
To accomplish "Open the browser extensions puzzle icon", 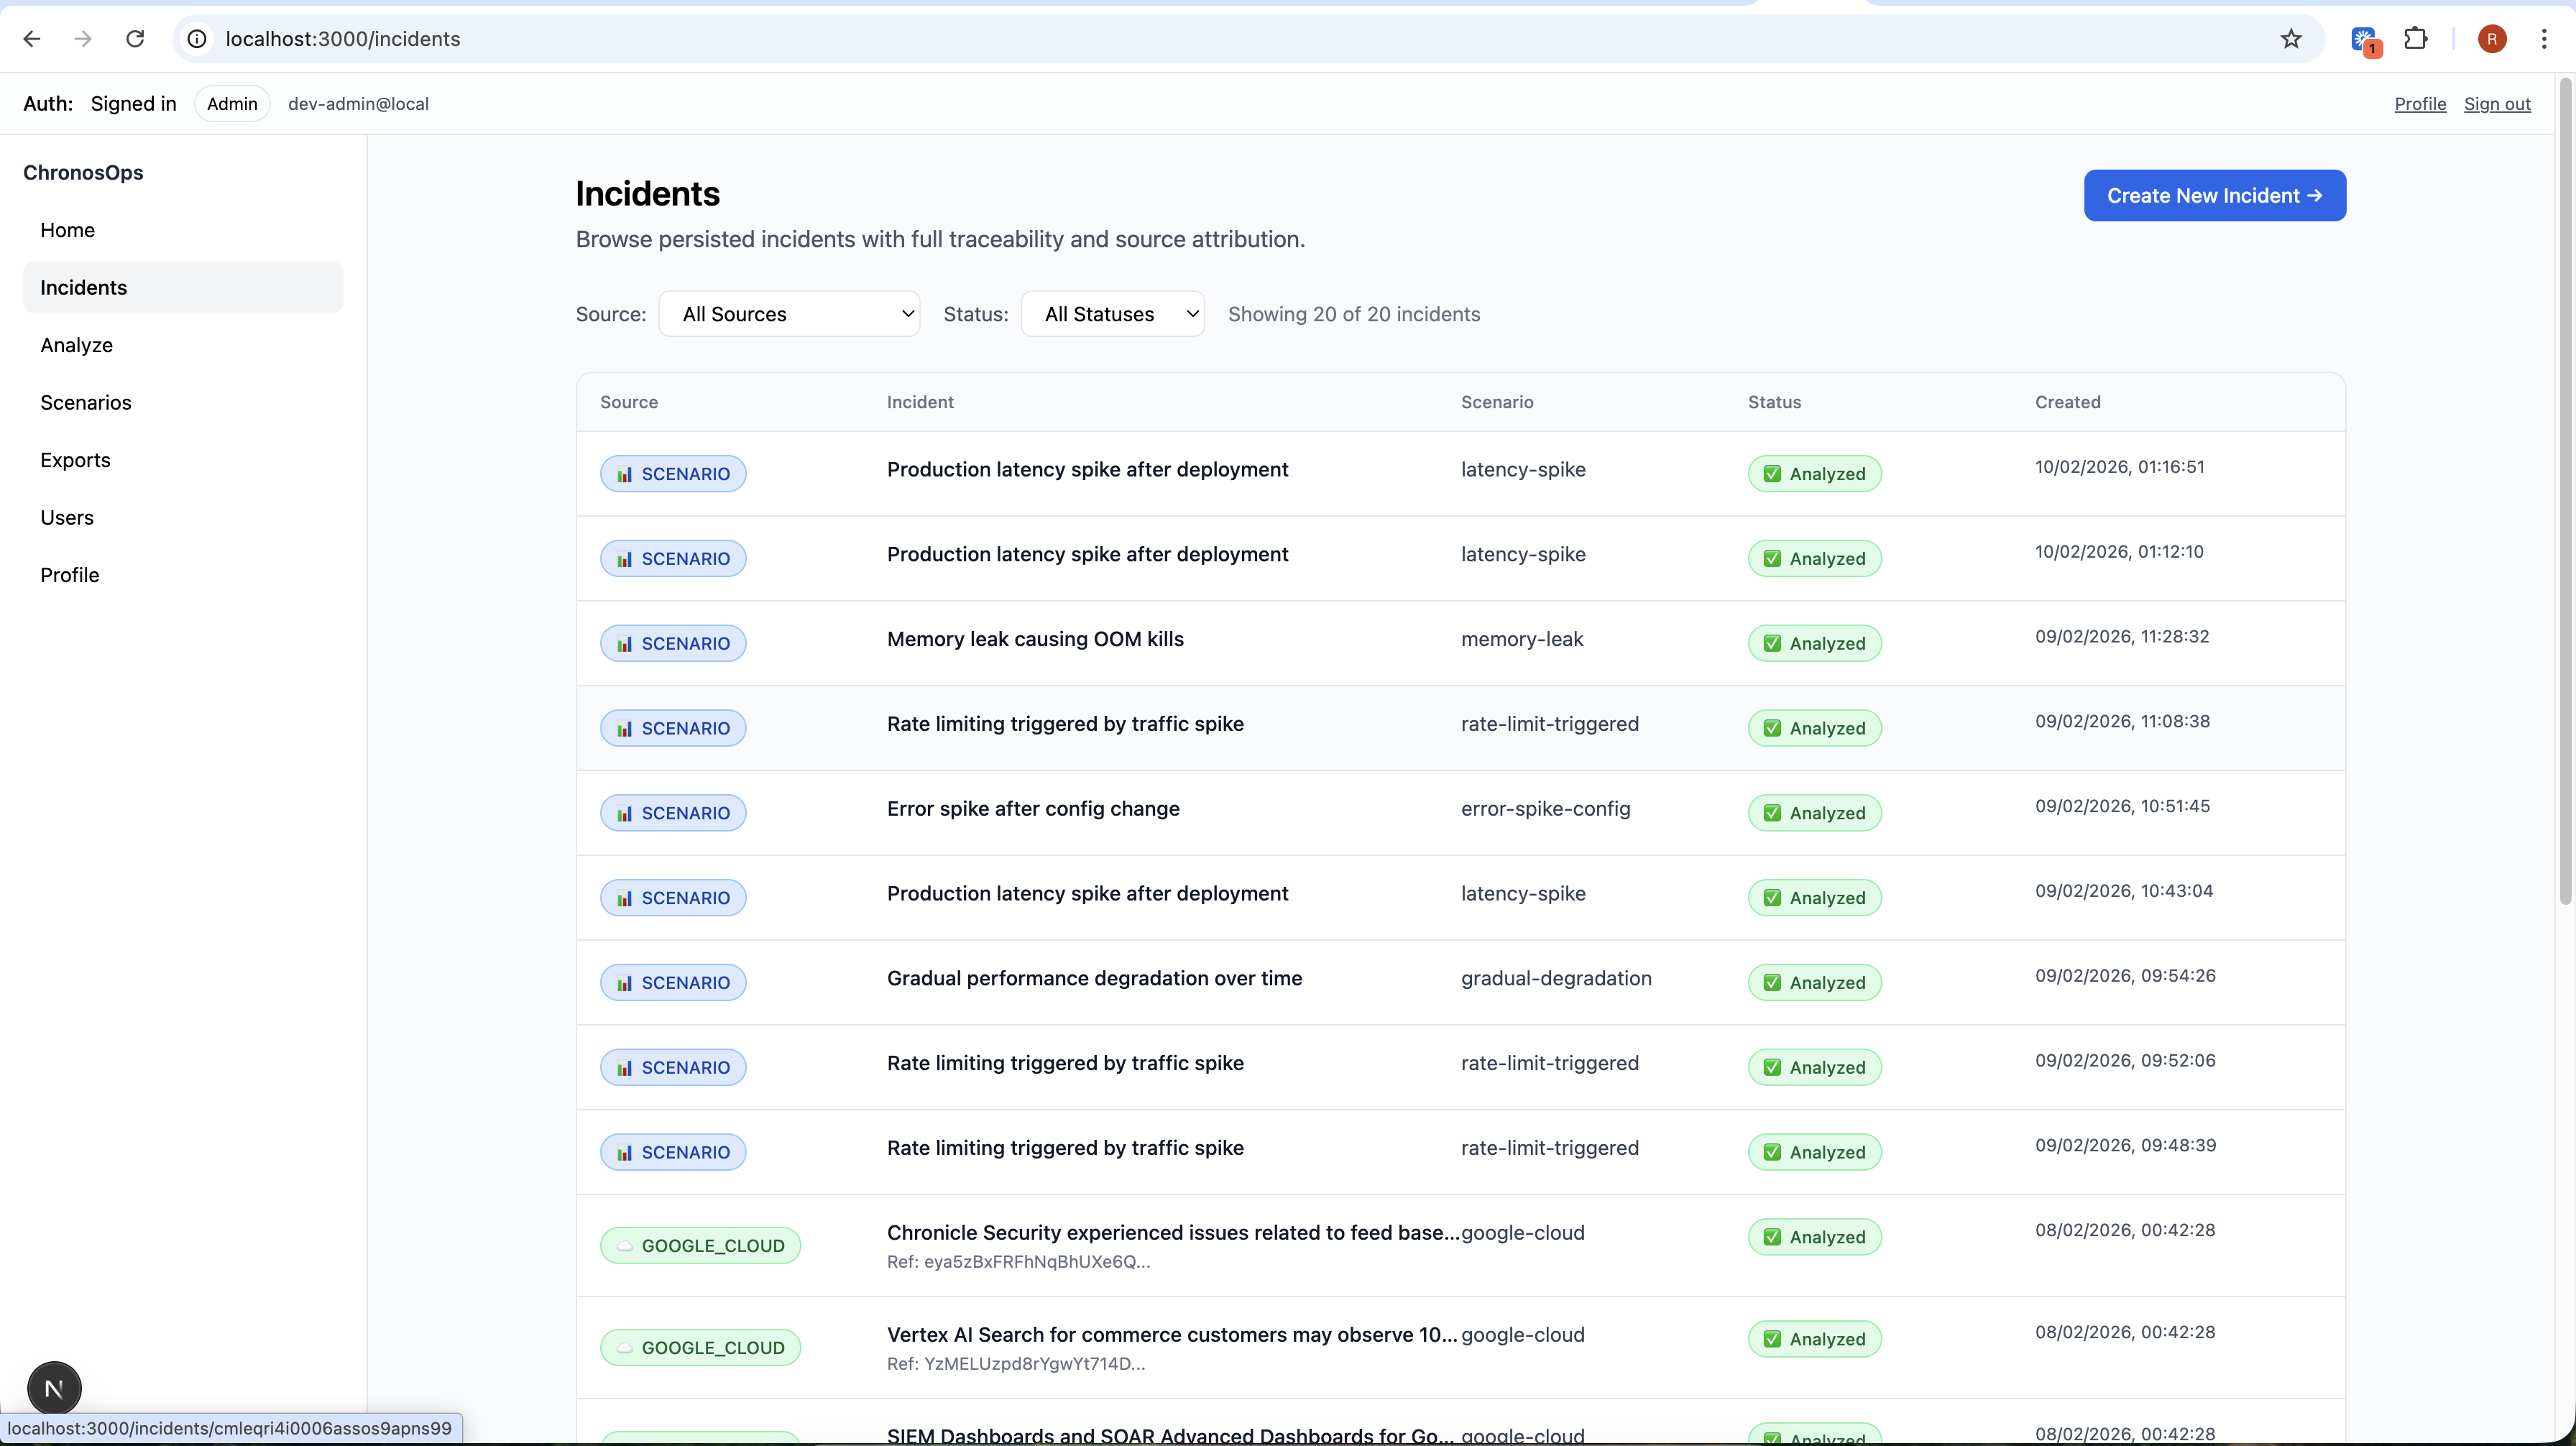I will pyautogui.click(x=2416, y=39).
